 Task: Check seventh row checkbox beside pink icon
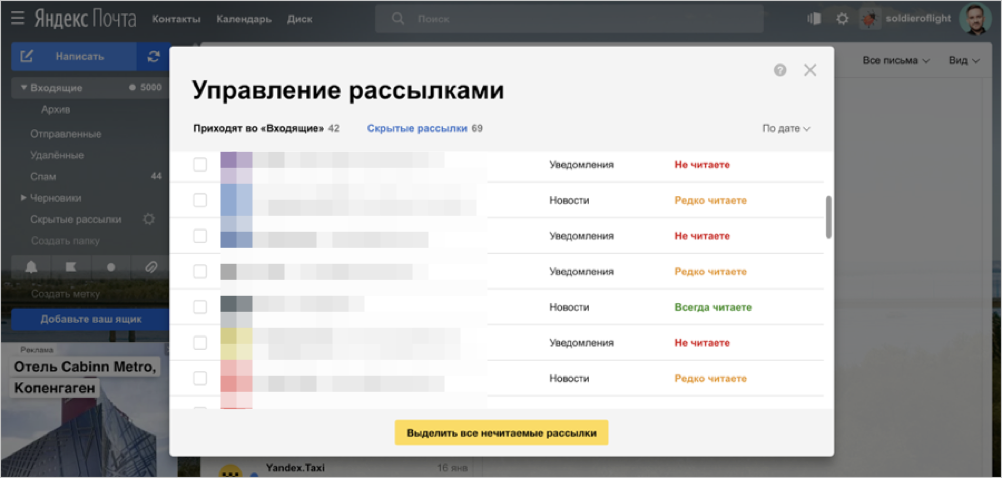[200, 378]
